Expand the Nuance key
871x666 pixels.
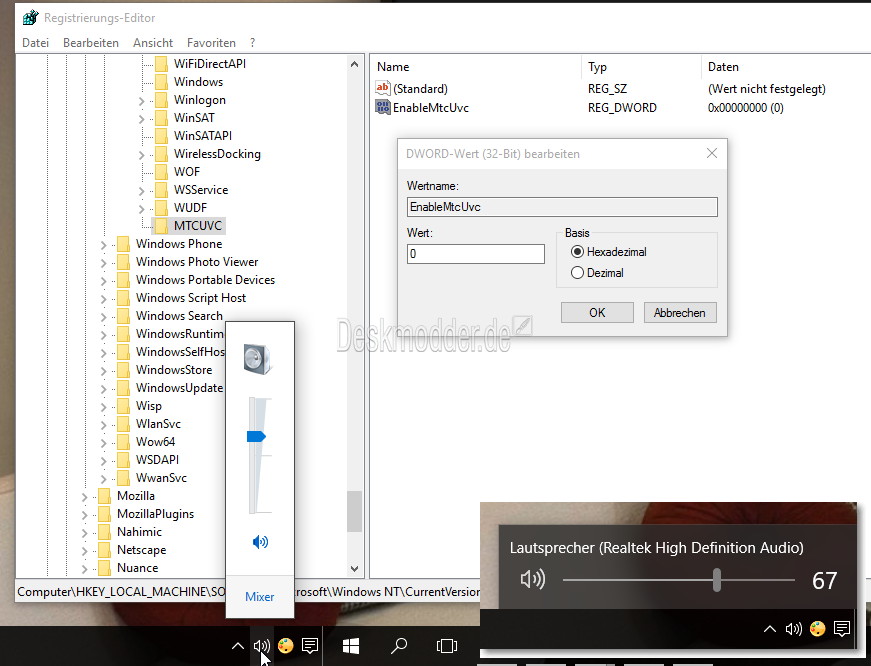pos(85,569)
